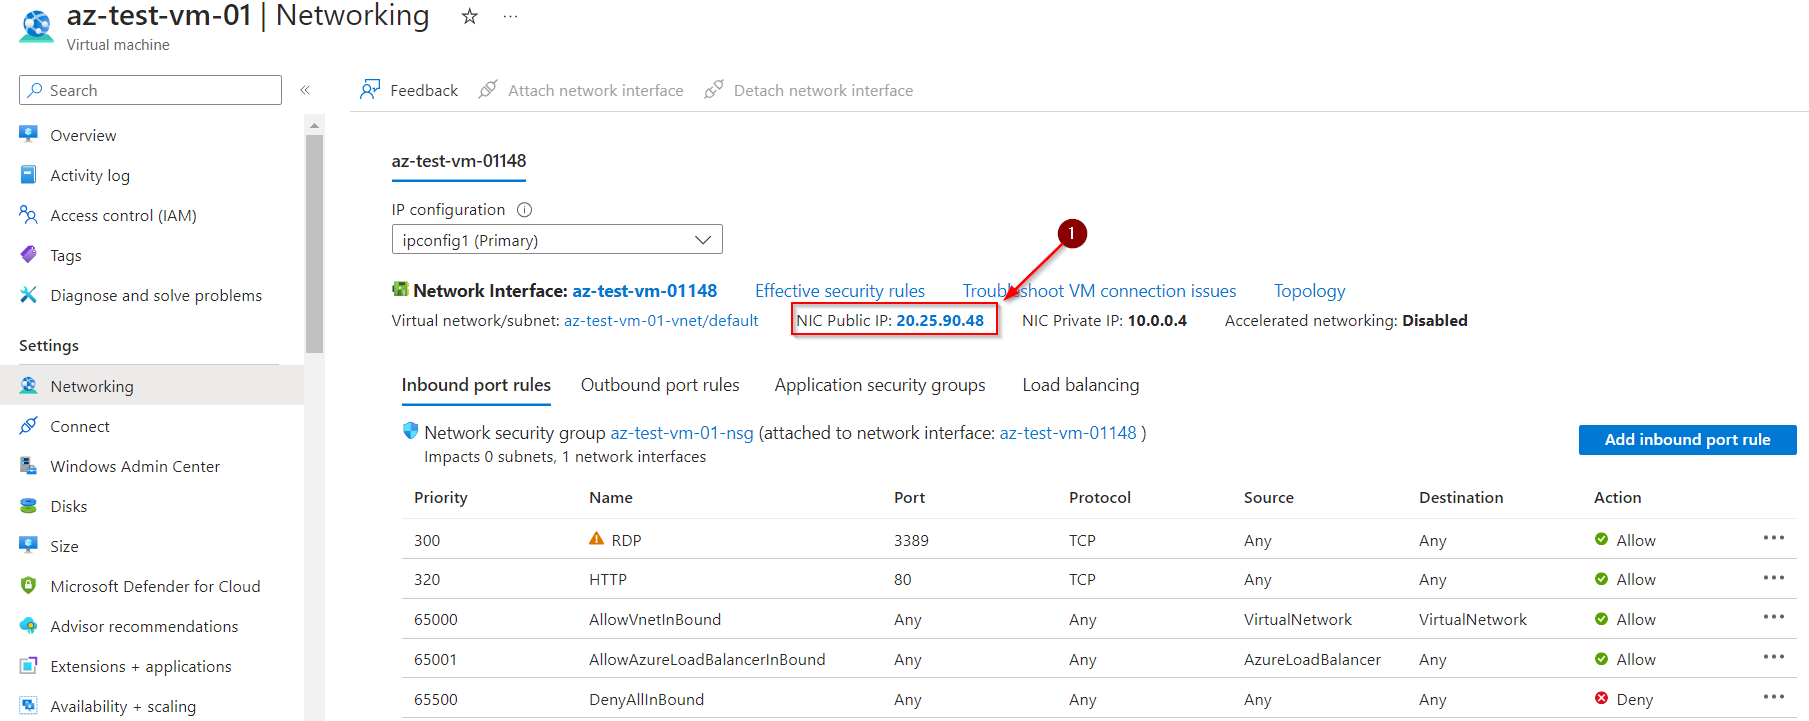Click the Advisor recommendations icon
This screenshot has height=721, width=1809.
coord(29,625)
